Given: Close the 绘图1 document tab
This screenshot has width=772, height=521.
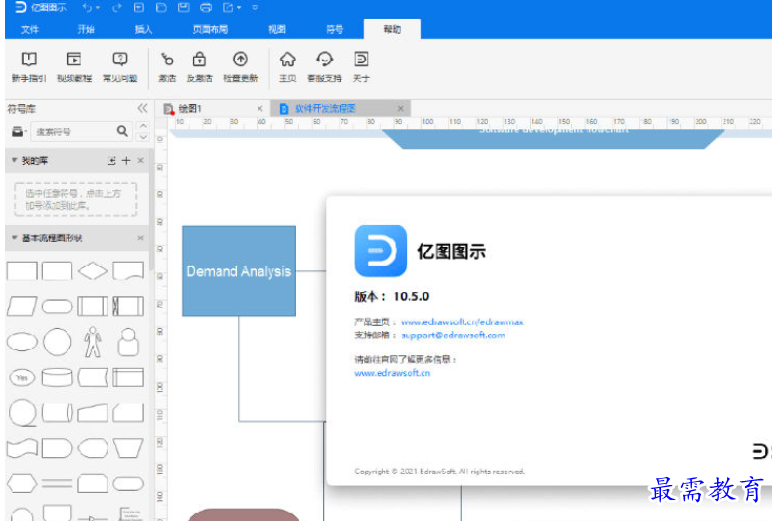Looking at the screenshot, I should pos(260,108).
